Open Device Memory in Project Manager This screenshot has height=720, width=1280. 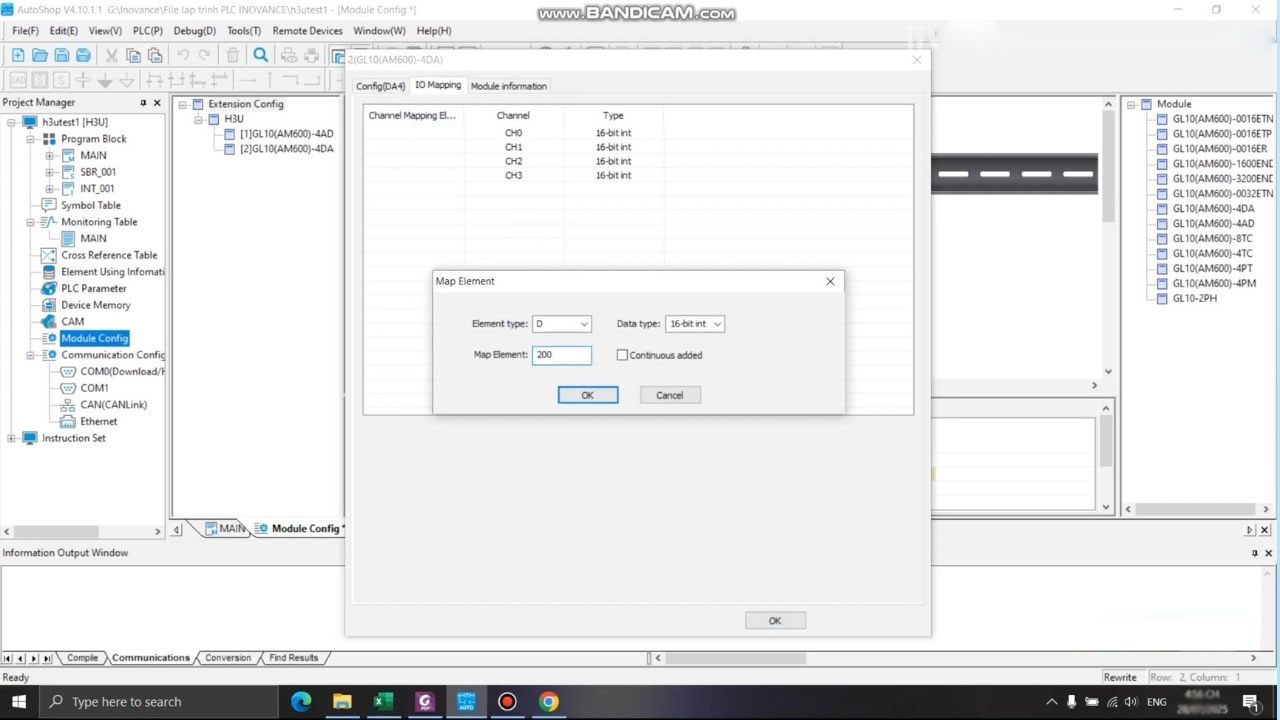tap(95, 305)
